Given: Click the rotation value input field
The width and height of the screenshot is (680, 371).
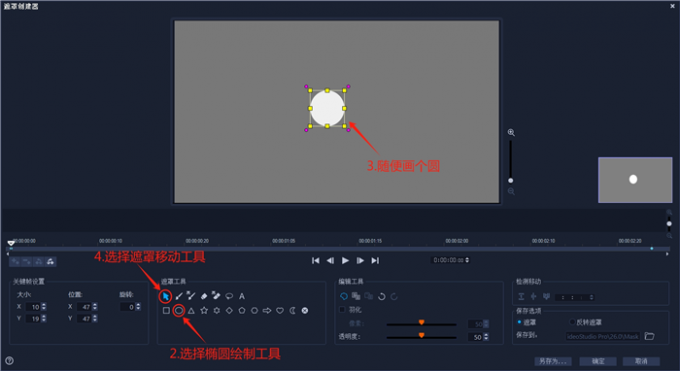Looking at the screenshot, I should 128,307.
